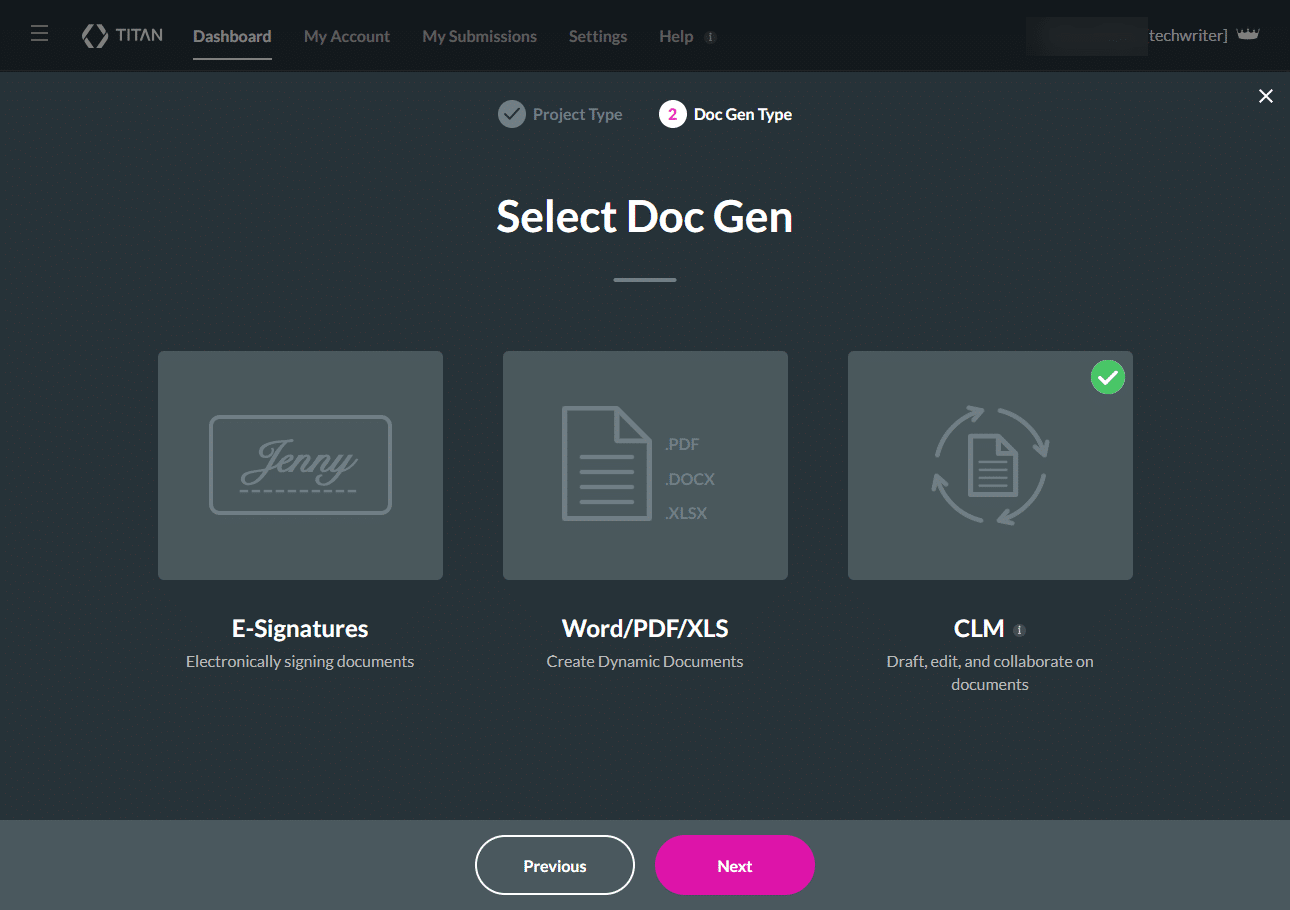This screenshot has width=1290, height=910.
Task: Click the info icon next to Help
Action: click(x=710, y=37)
